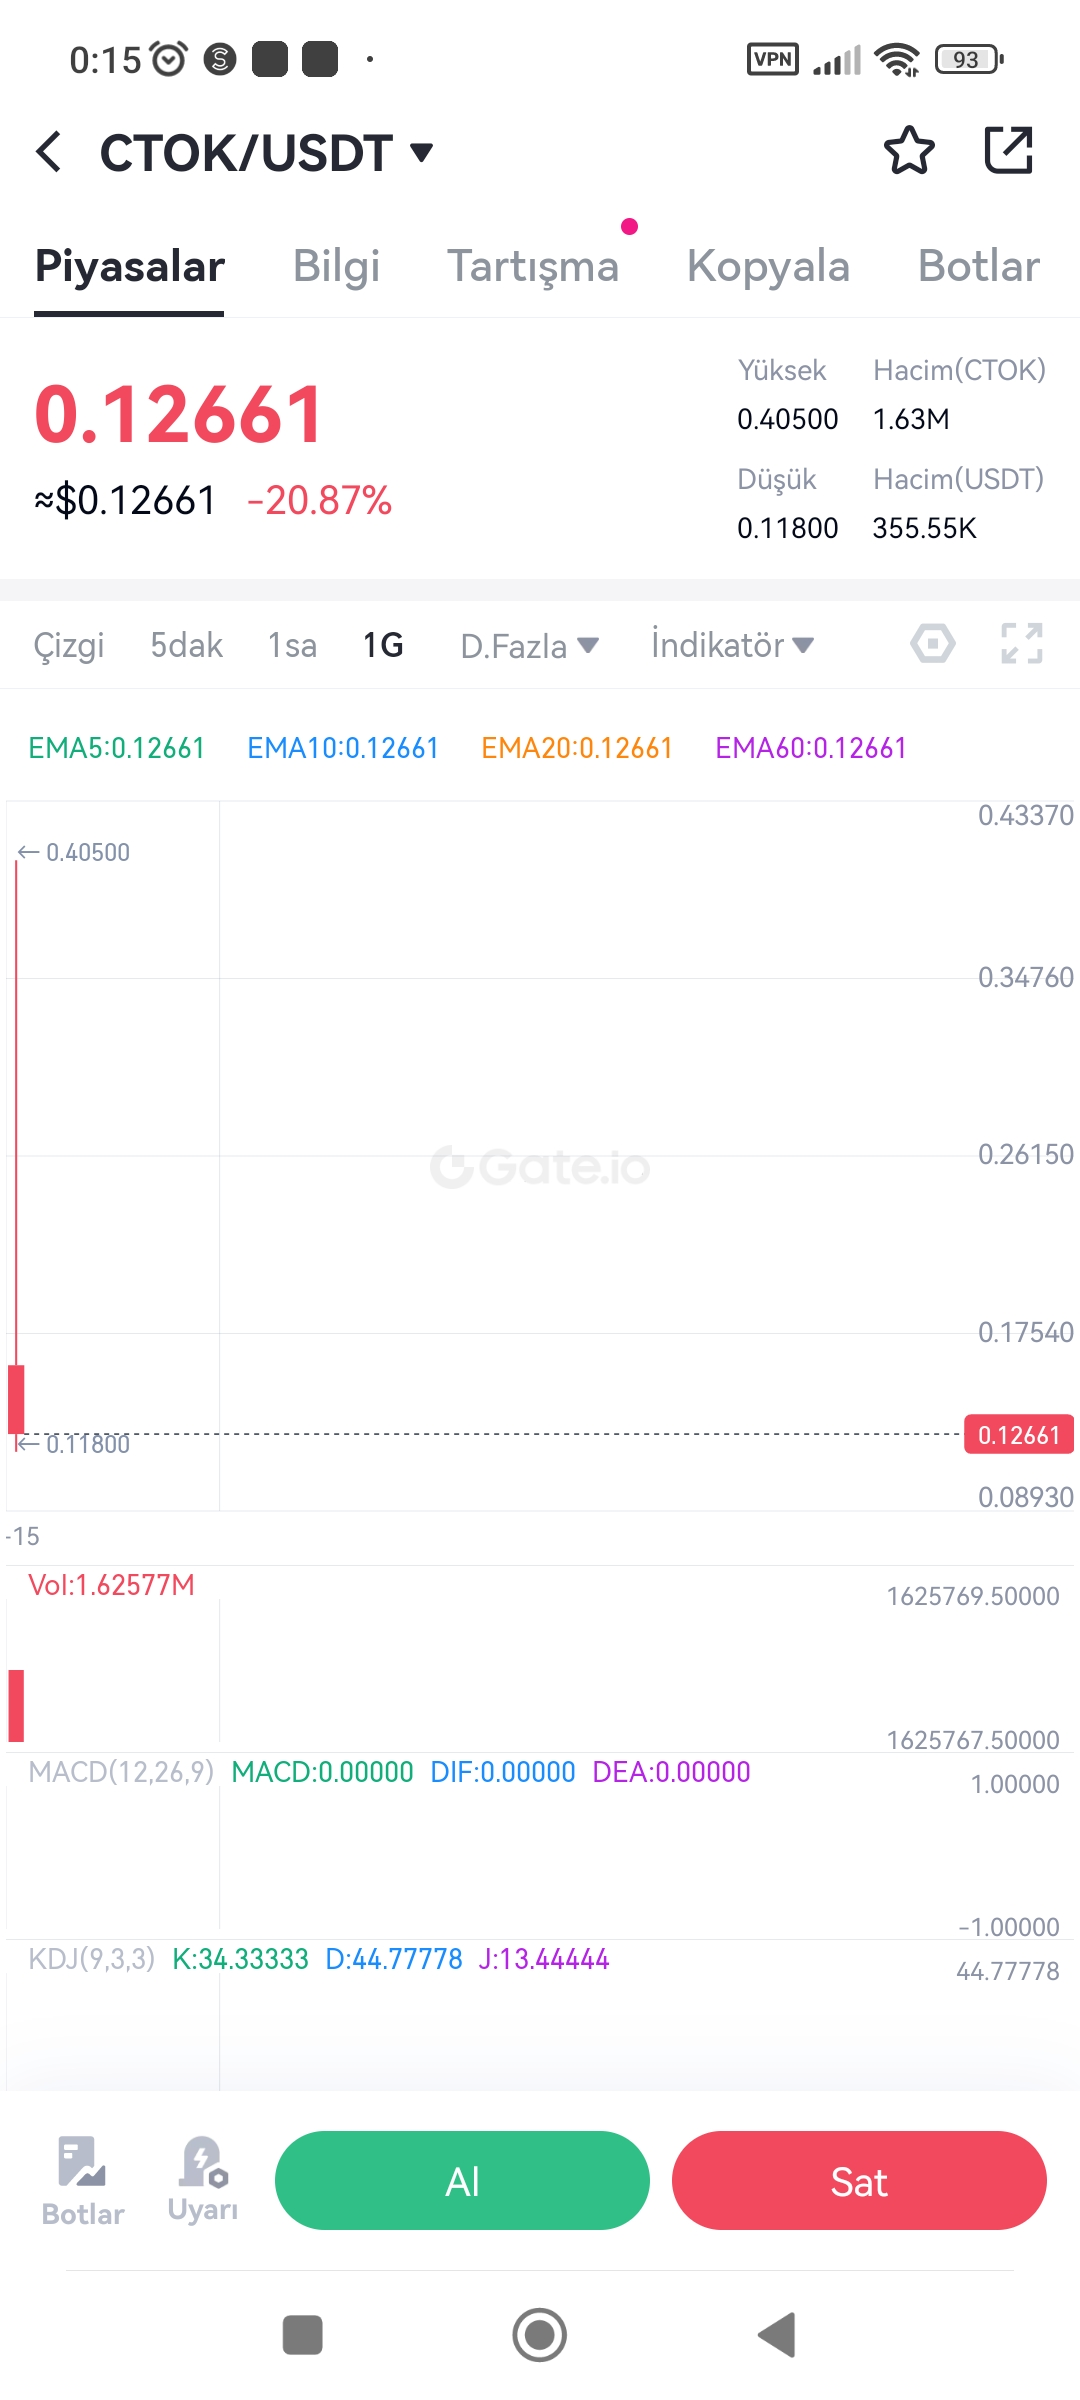The height and width of the screenshot is (2400, 1080).
Task: Tap the back arrow icon
Action: click(x=48, y=152)
